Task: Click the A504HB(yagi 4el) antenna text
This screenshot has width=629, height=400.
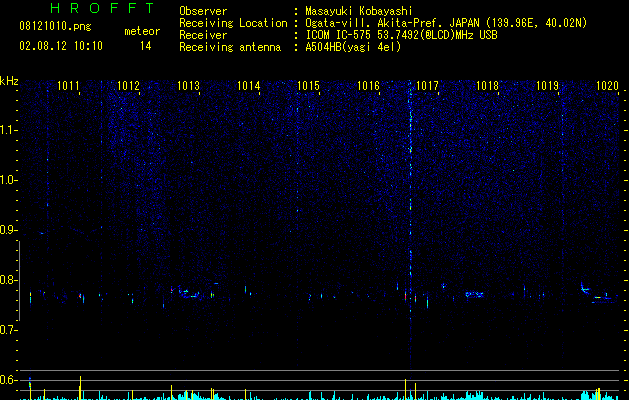Action: click(x=353, y=47)
